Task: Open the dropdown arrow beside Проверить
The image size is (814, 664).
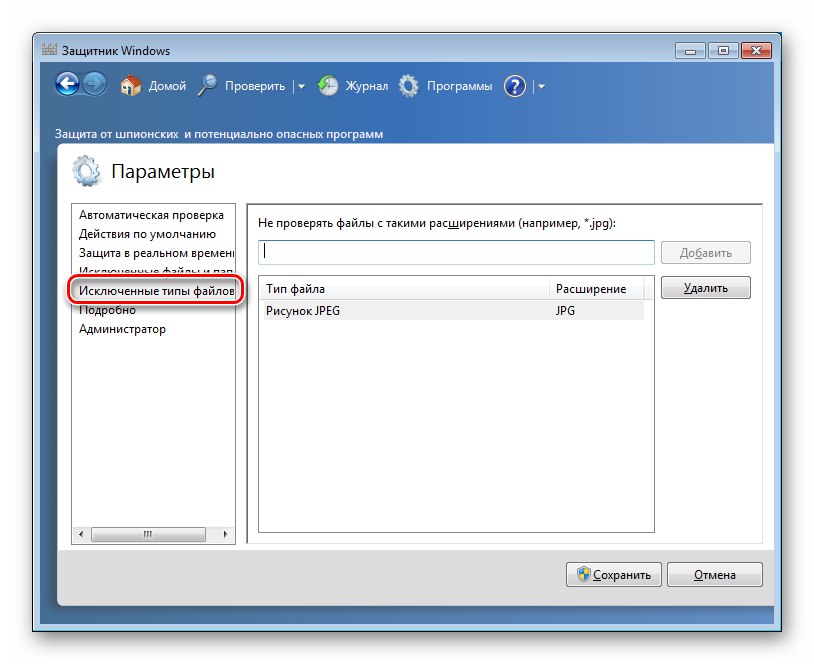Action: [301, 87]
